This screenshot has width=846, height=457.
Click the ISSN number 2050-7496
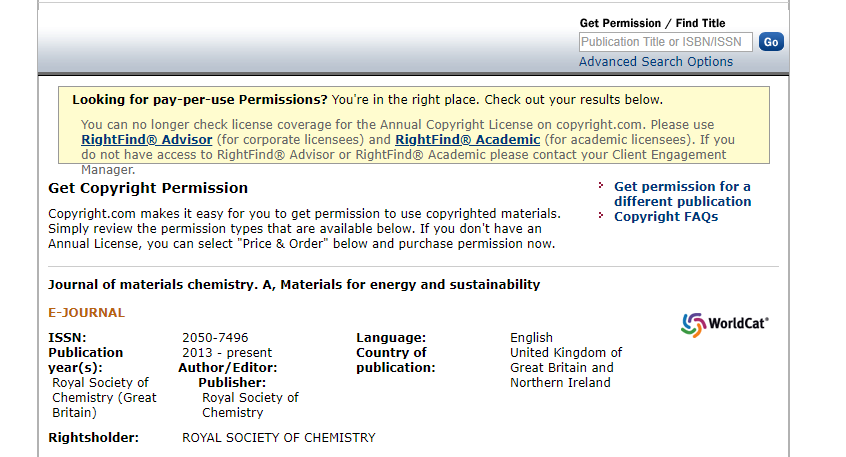[215, 338]
